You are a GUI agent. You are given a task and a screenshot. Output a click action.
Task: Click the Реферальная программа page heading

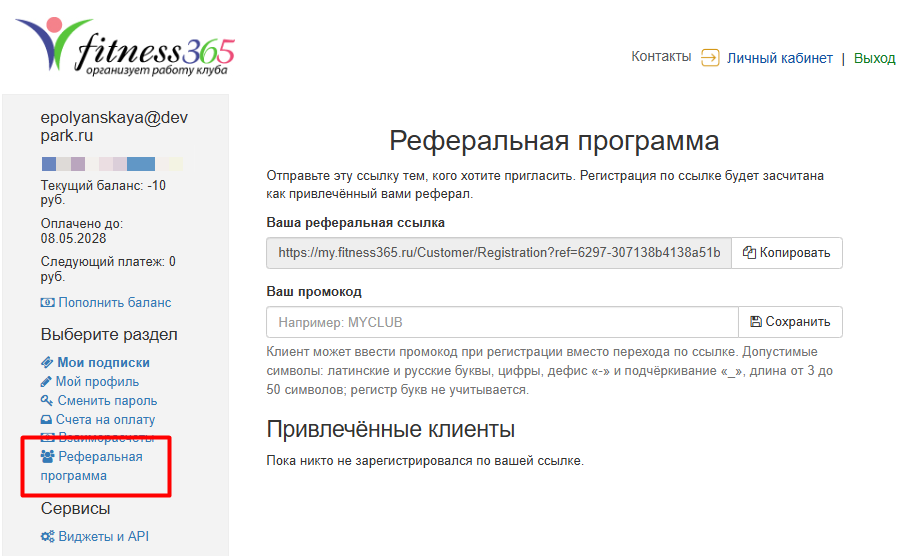[x=554, y=141]
